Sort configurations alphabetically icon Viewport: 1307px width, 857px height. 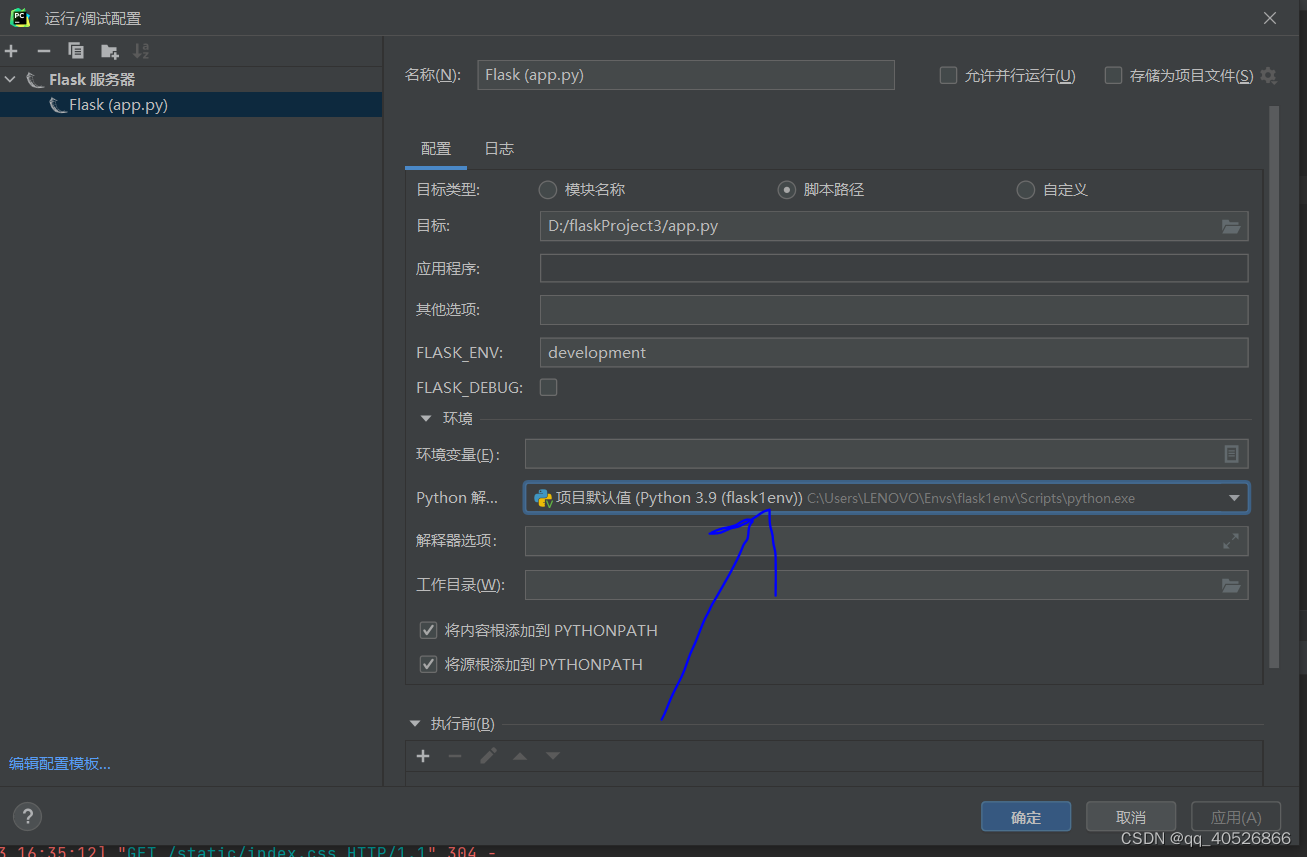141,51
